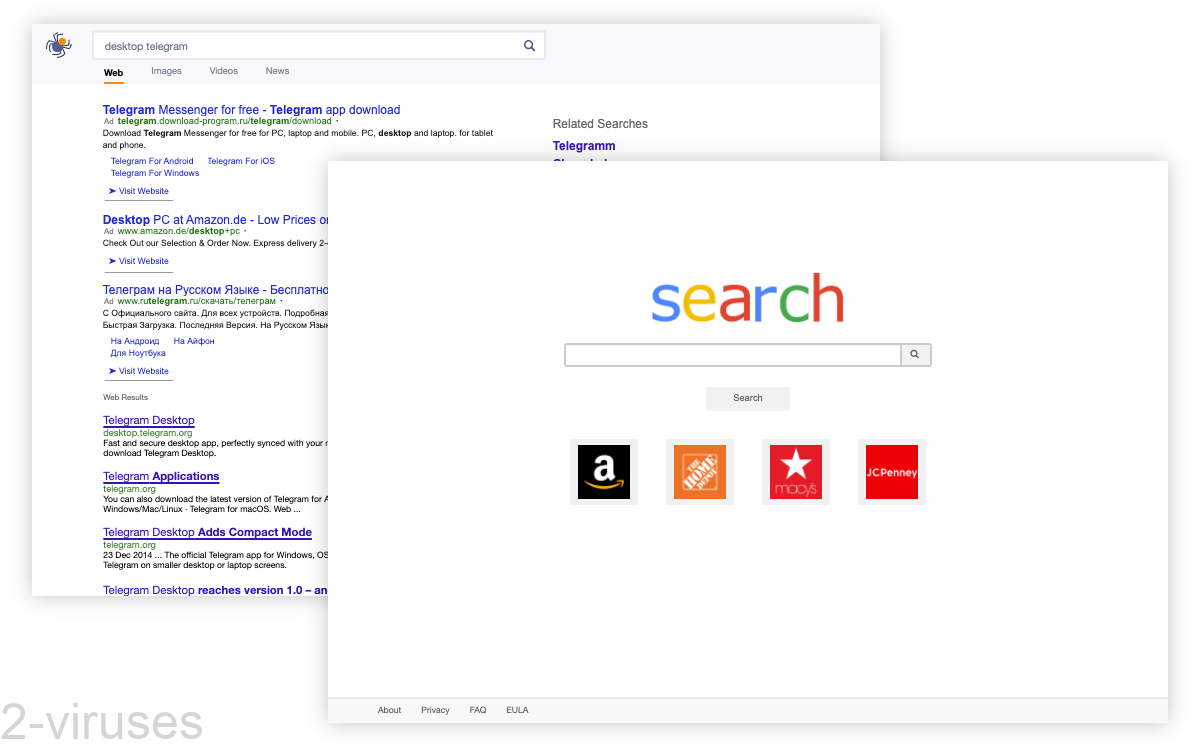This screenshot has height=750, width=1200.
Task: Open the JCPenney shortcut tile
Action: coord(891,471)
